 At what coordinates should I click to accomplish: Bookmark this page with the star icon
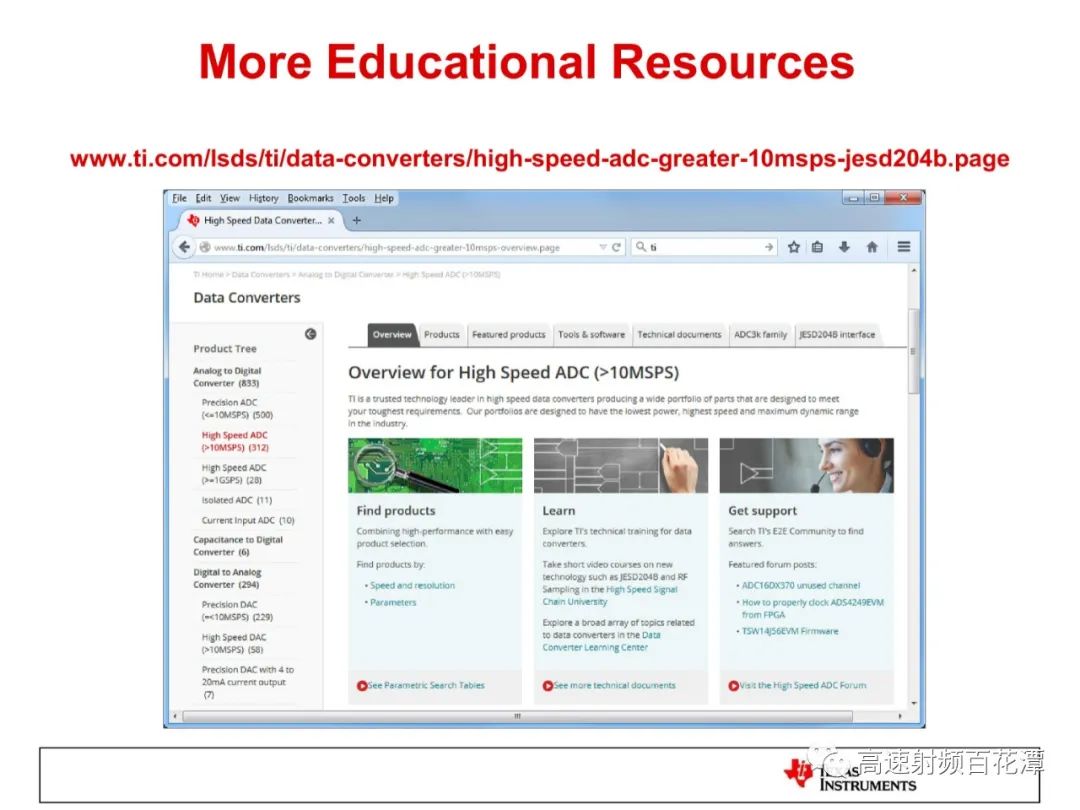[793, 247]
